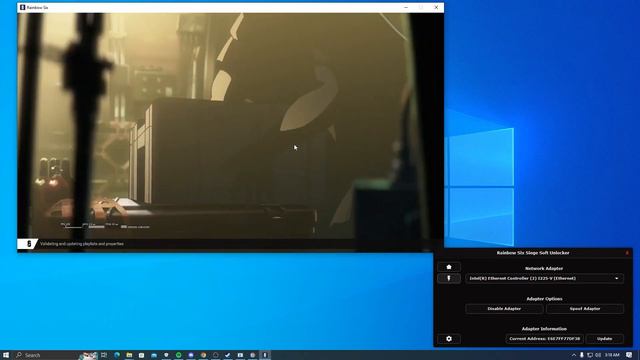Click the "Adapter Options" heading text

(544, 299)
